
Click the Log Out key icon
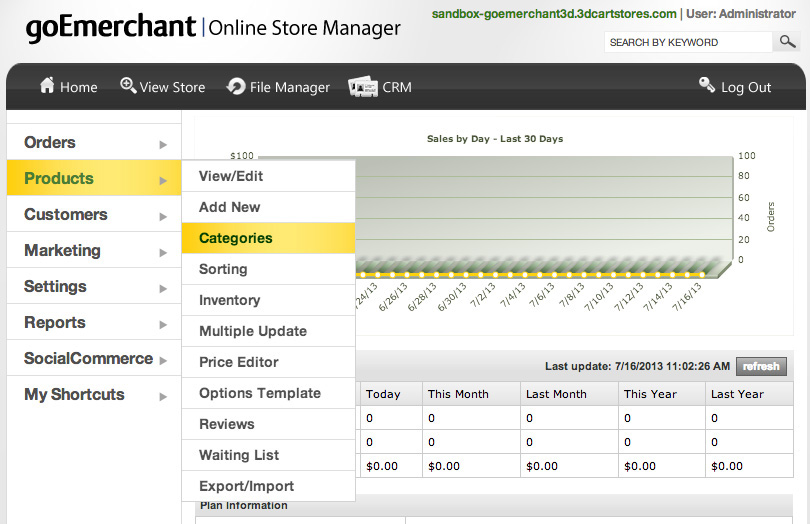point(707,84)
